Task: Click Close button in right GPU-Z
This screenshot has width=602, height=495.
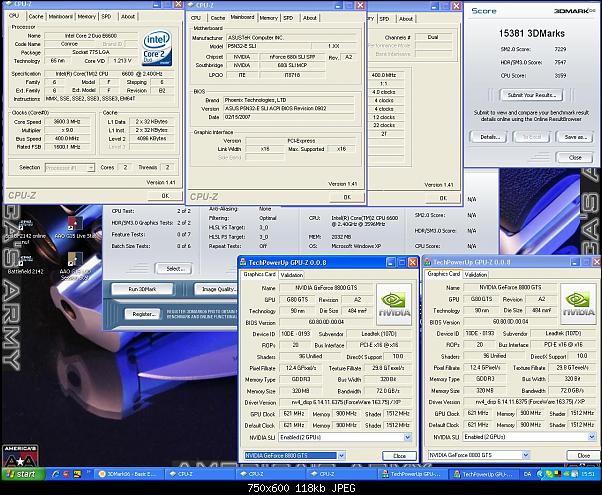Action: click(x=584, y=455)
